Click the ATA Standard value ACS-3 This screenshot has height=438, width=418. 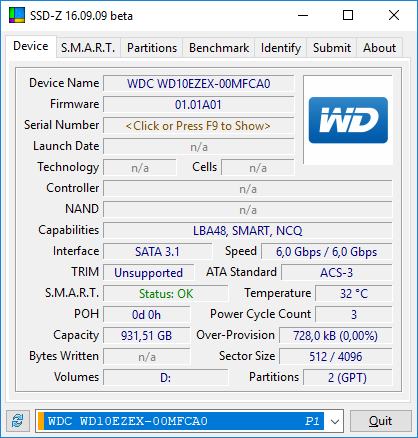[x=337, y=273]
